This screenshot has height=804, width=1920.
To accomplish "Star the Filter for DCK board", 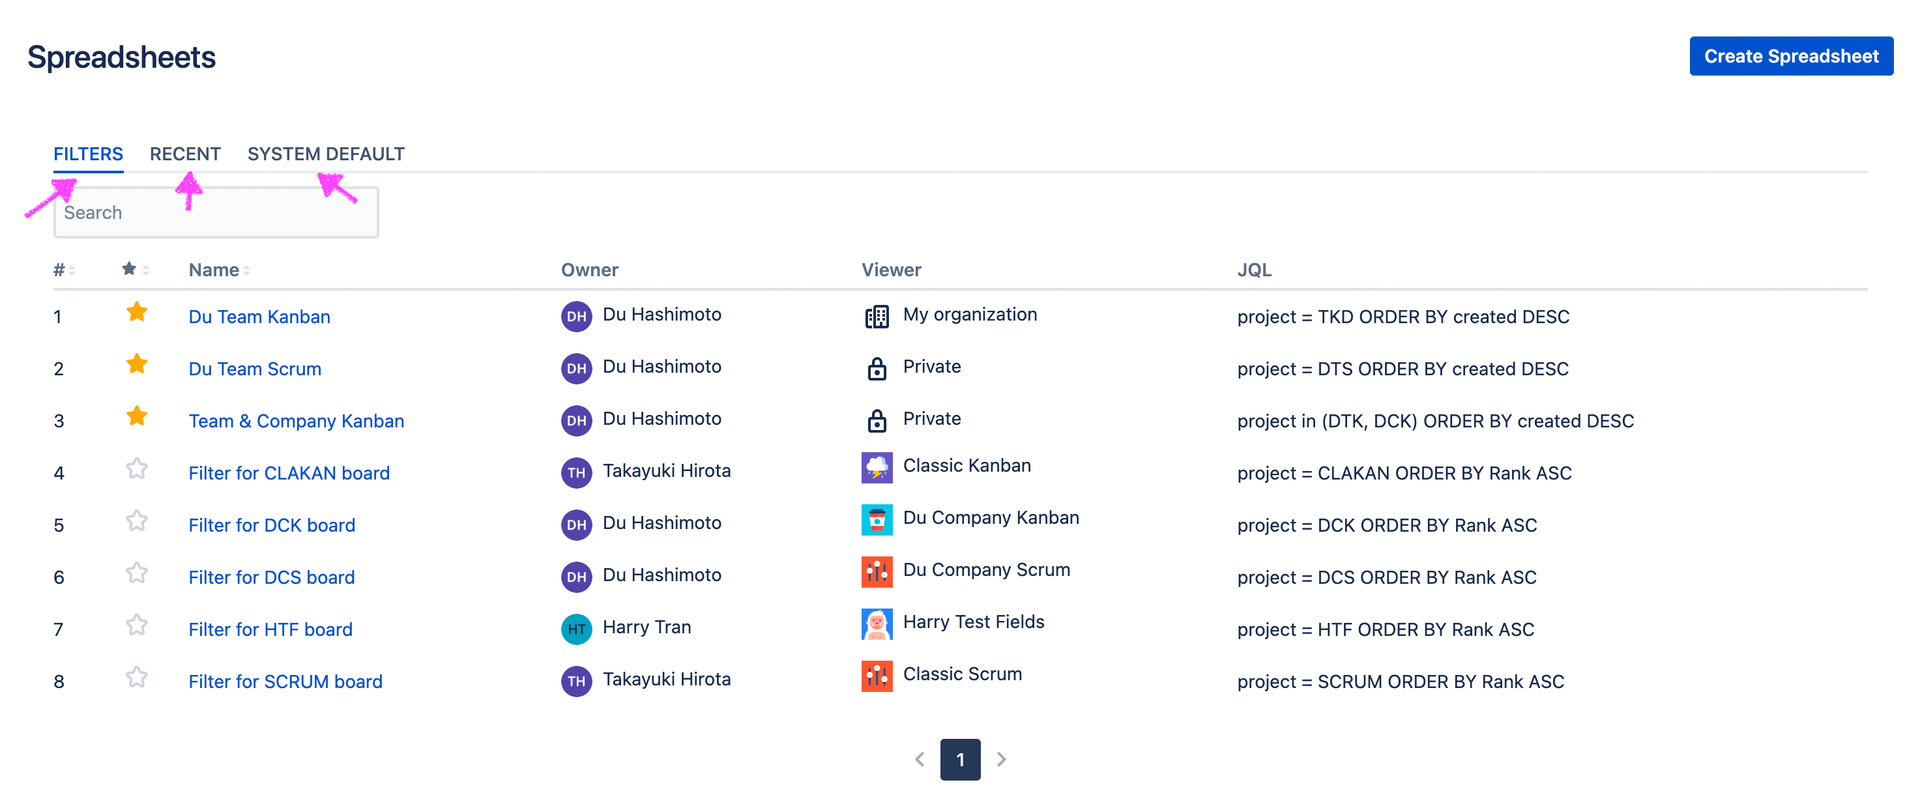I will [137, 520].
